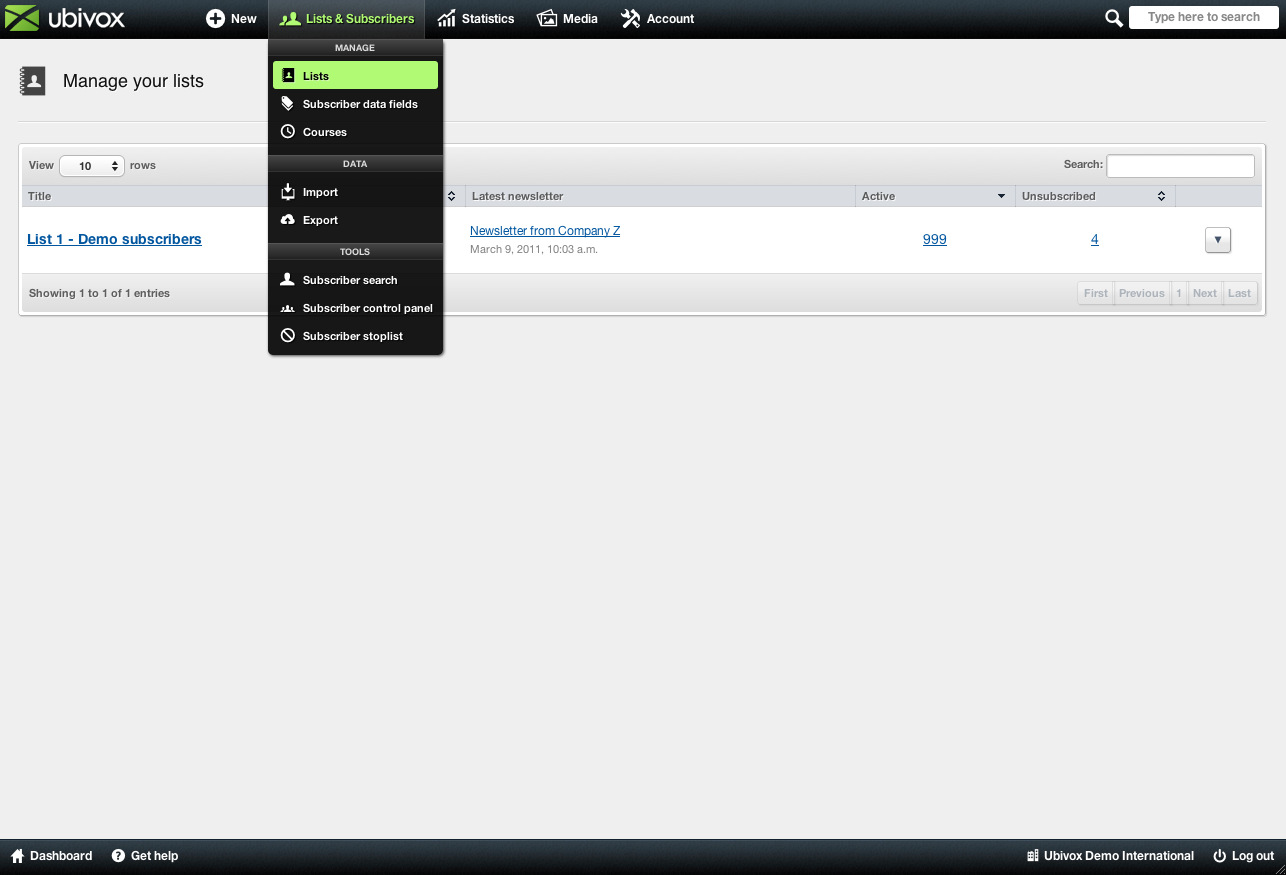Screen dimensions: 1286x875
Task: Click the tag icon for Subscriber data fields
Action: pos(288,103)
